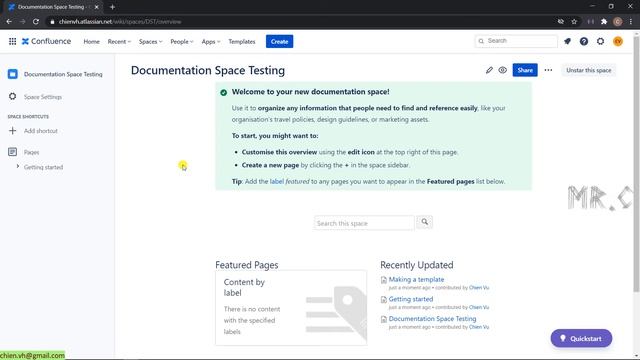The width and height of the screenshot is (640, 360).
Task: Click the blue Create button
Action: coord(279,41)
